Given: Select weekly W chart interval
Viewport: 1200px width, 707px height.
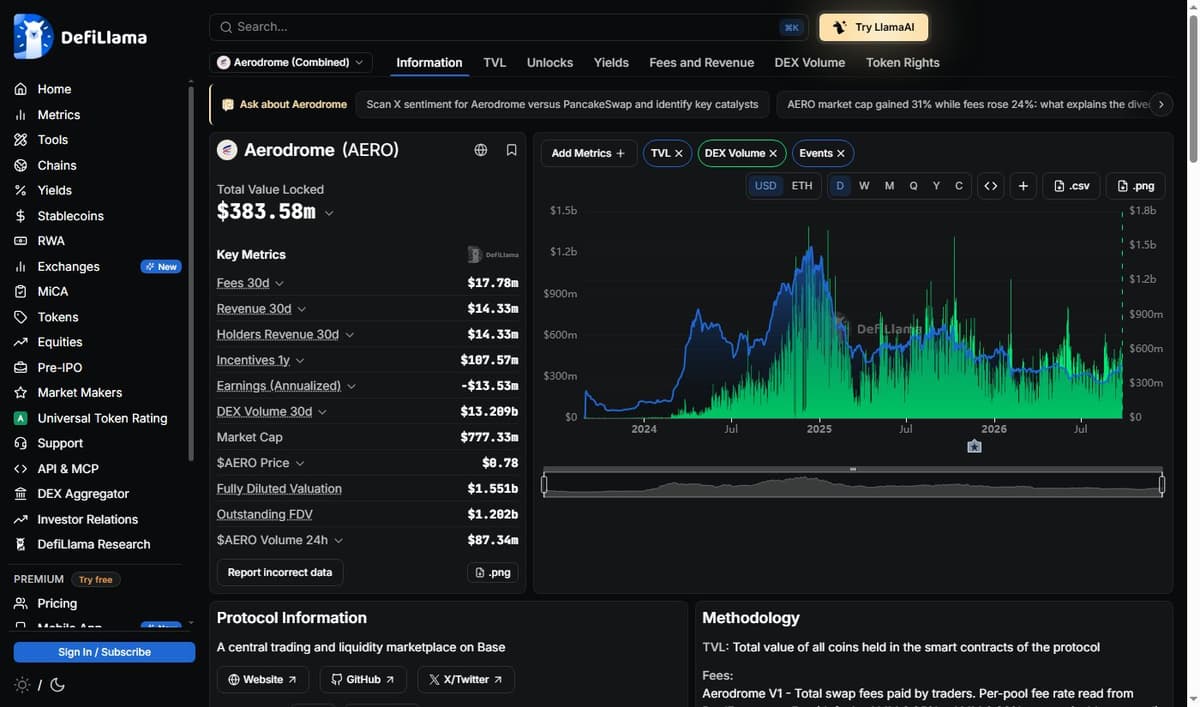Looking at the screenshot, I should [864, 186].
